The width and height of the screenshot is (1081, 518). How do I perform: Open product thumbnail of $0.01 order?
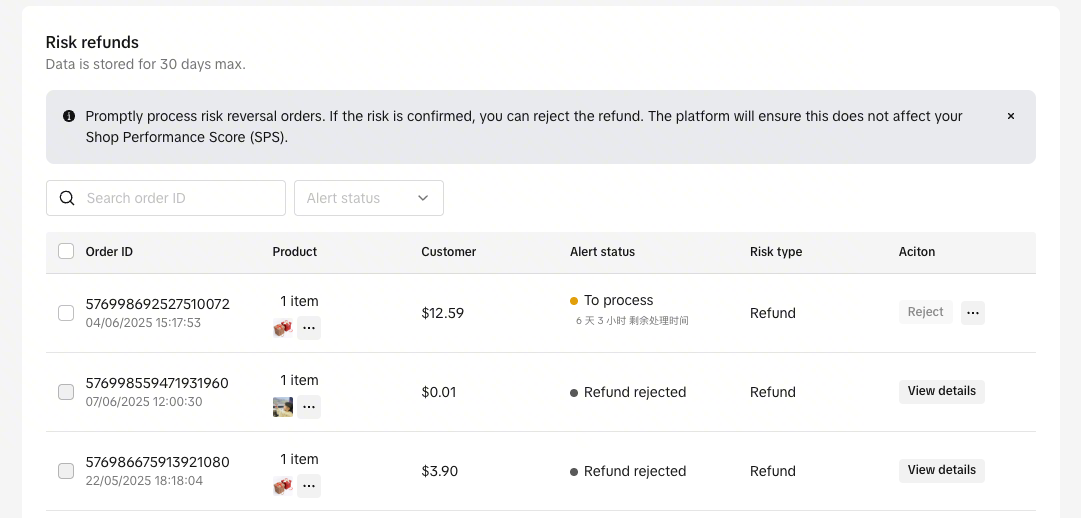(283, 406)
